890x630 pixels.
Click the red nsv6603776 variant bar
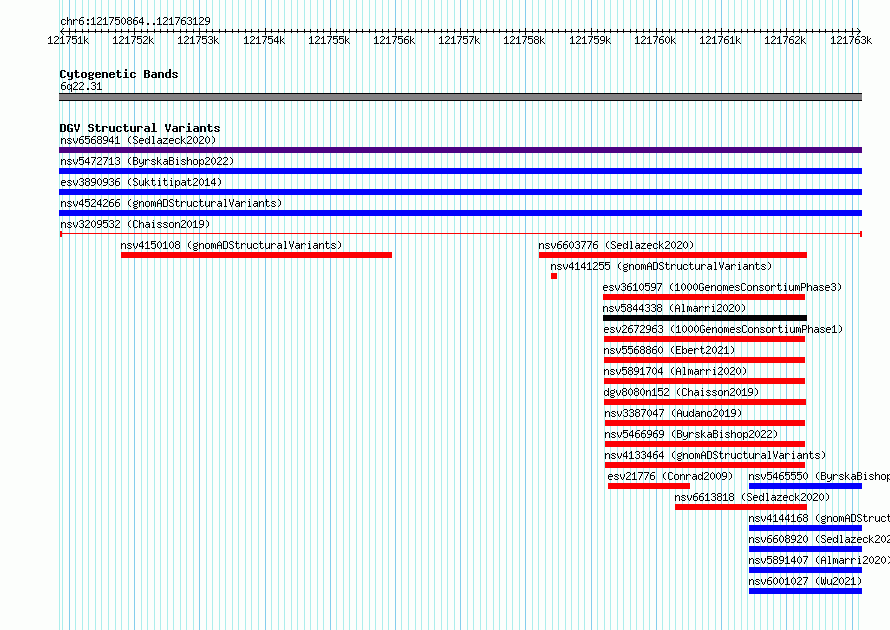coord(673,255)
